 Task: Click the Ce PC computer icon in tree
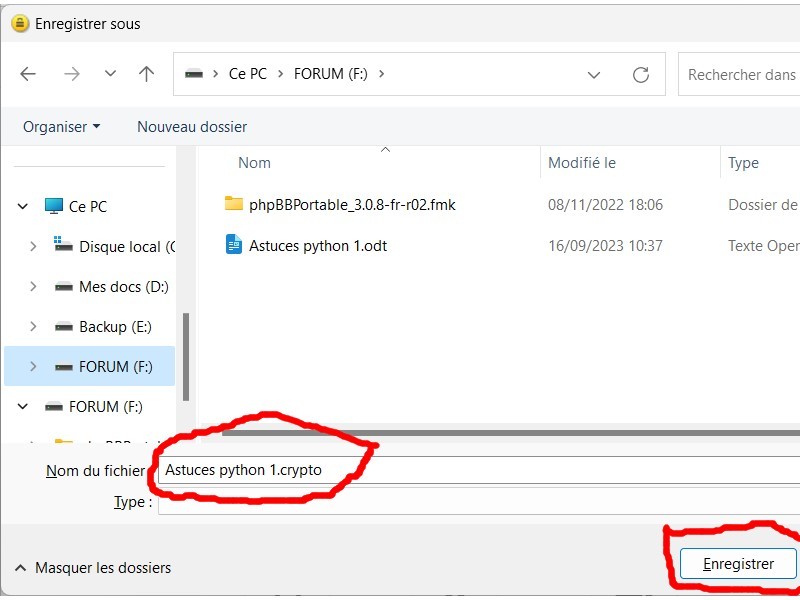(x=54, y=206)
